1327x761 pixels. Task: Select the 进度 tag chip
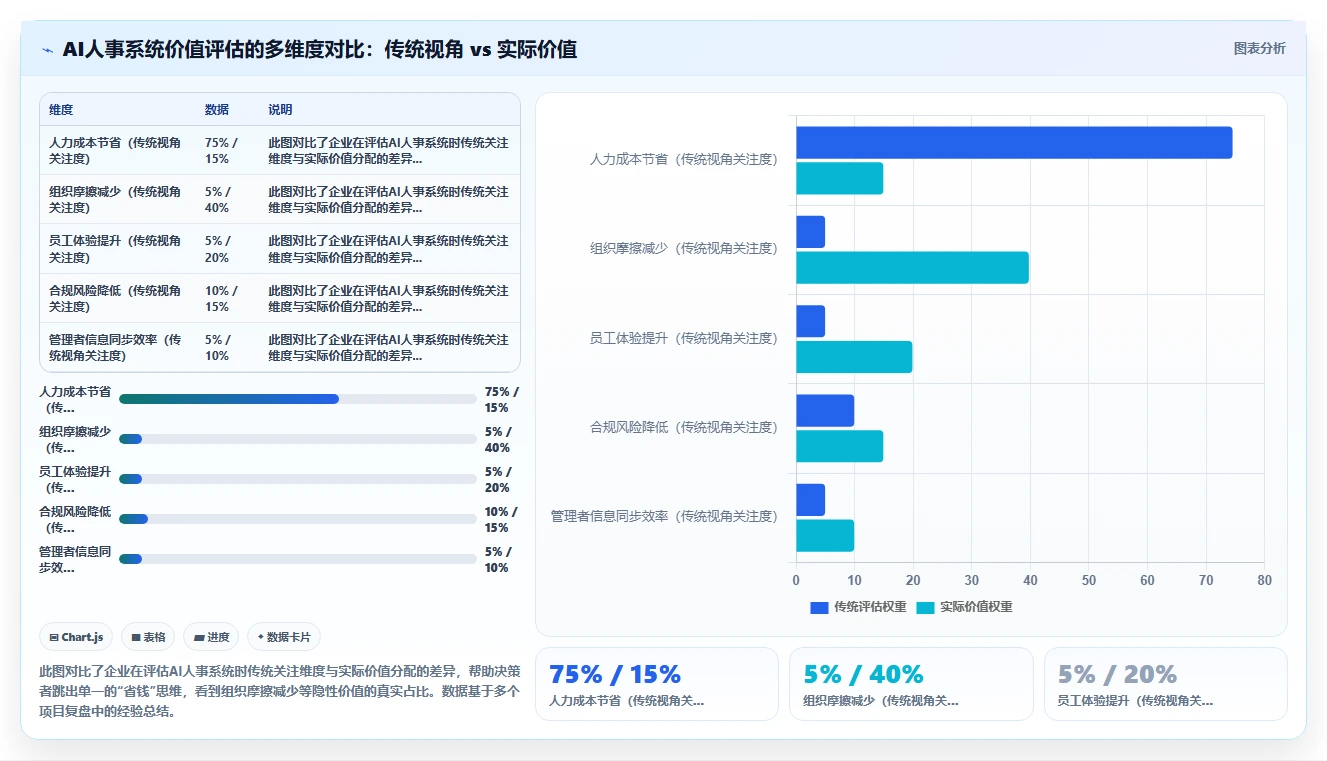pos(211,637)
